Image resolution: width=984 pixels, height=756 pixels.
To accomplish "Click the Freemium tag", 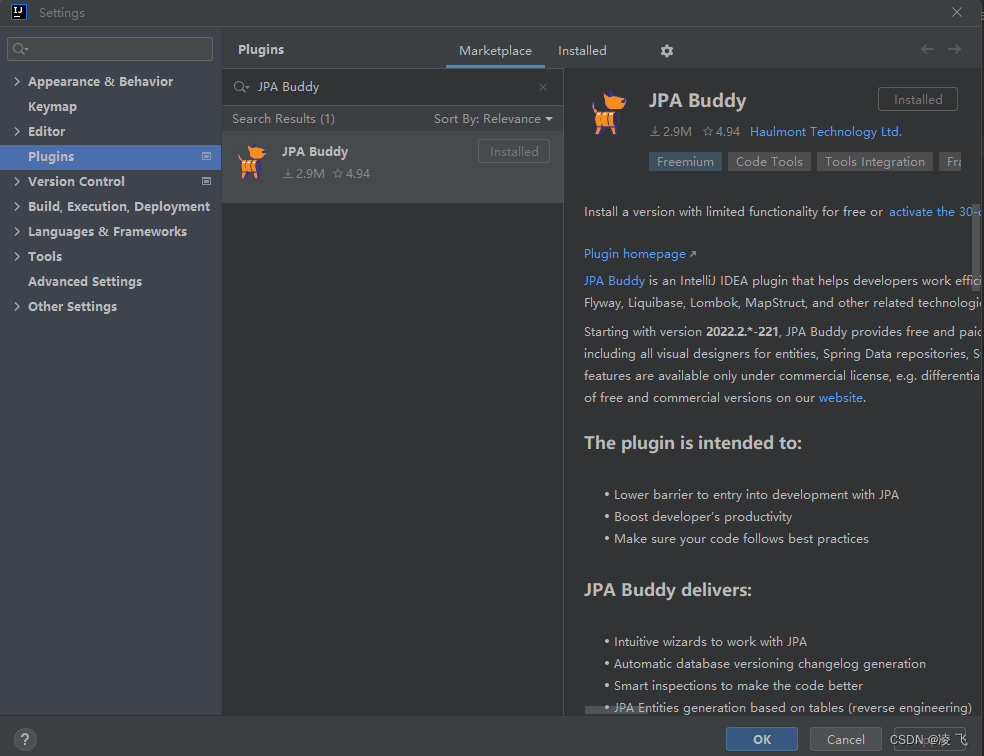I will click(685, 162).
